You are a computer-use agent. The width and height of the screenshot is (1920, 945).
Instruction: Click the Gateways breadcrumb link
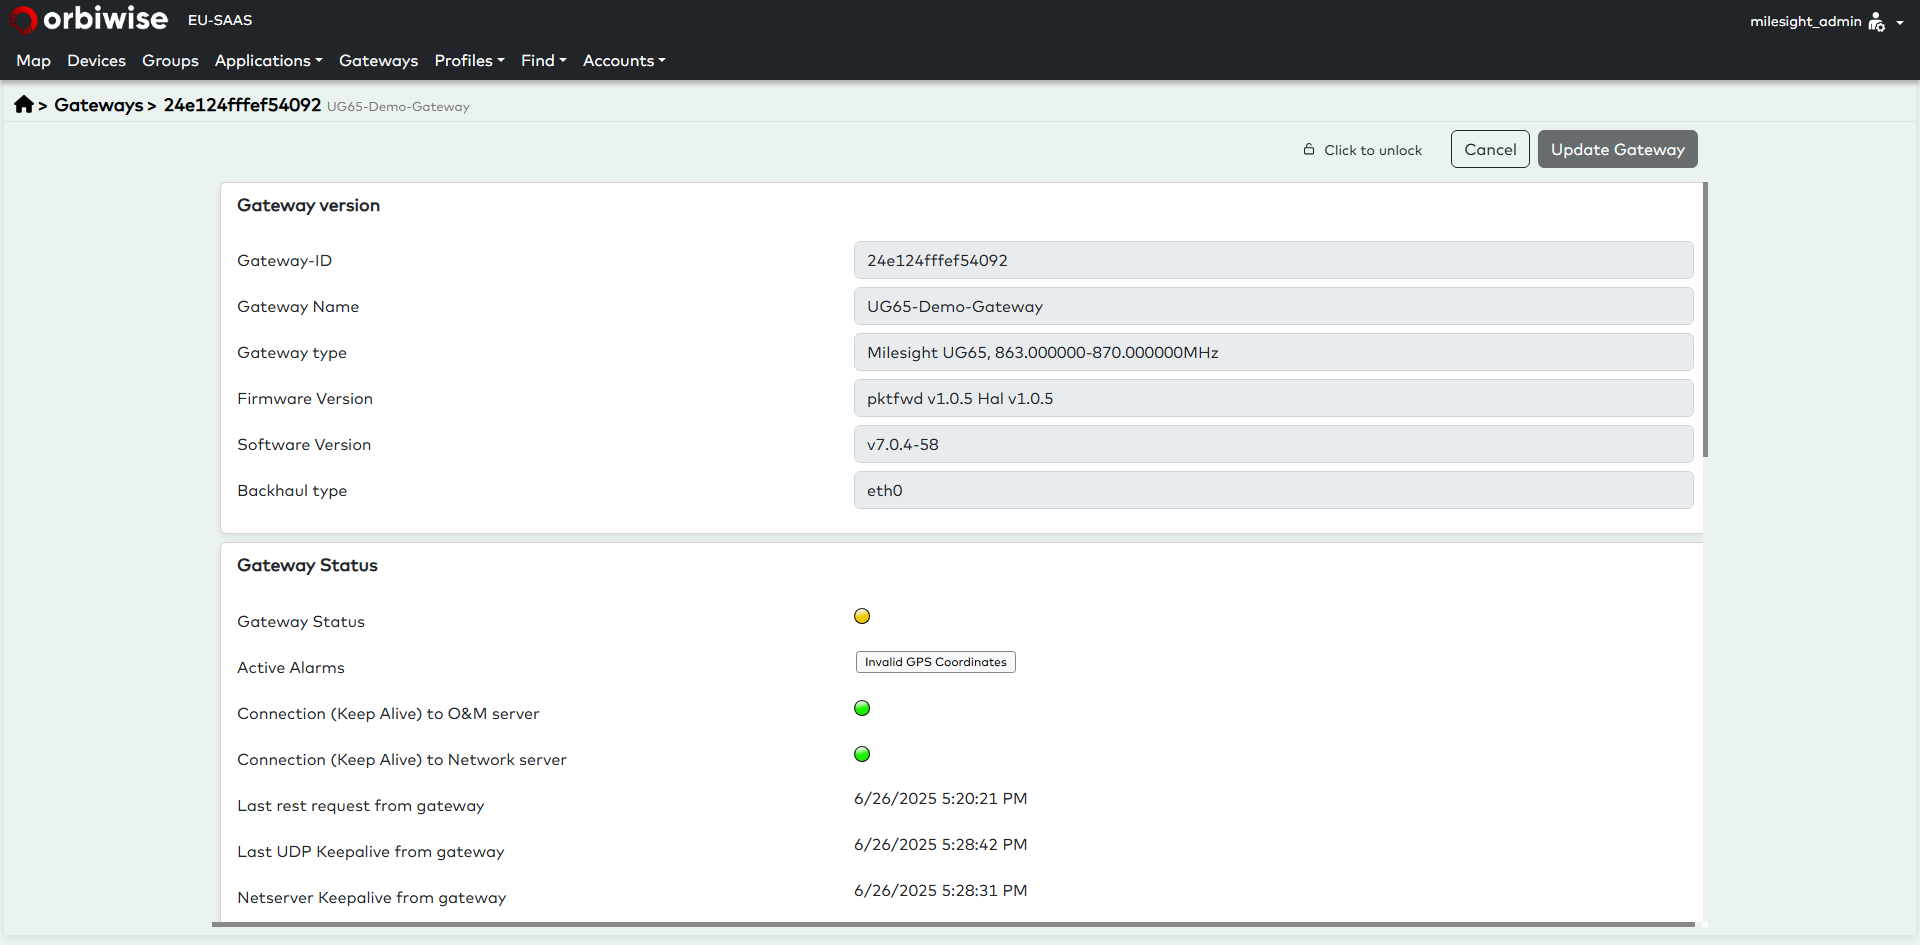pyautogui.click(x=98, y=105)
